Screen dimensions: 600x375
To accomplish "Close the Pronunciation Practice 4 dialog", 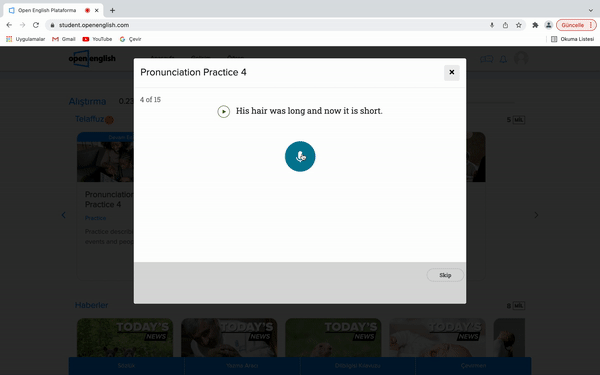I will (x=452, y=72).
